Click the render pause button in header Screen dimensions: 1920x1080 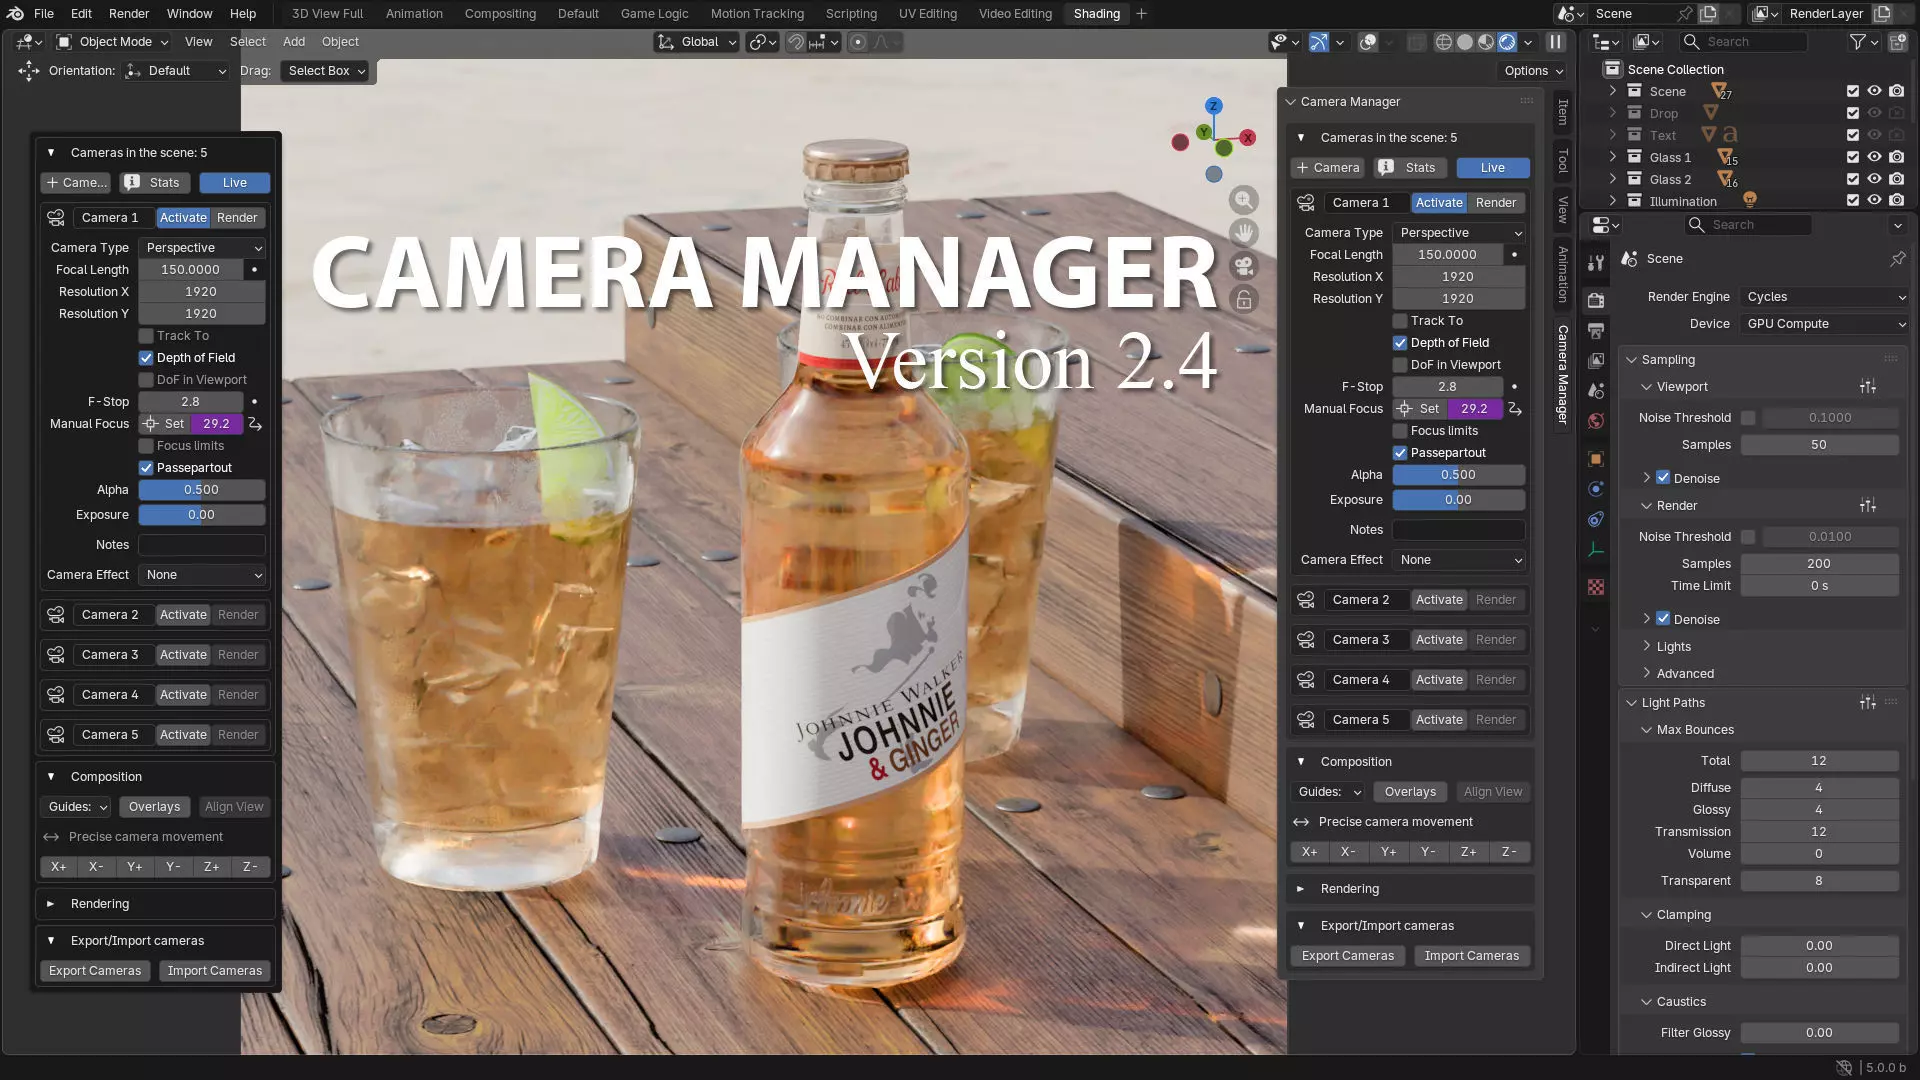(1555, 42)
